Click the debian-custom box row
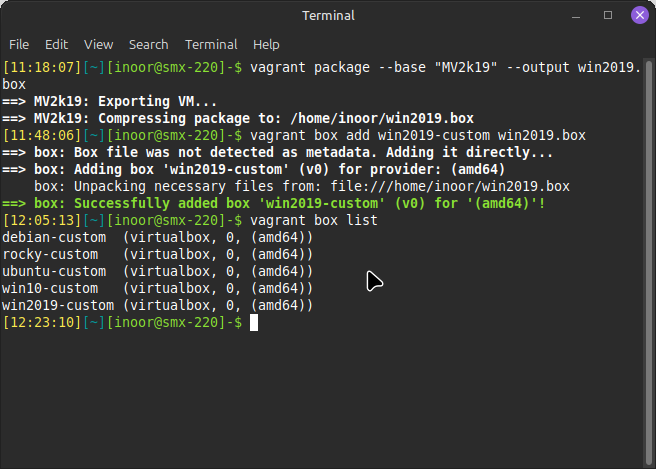 157,238
